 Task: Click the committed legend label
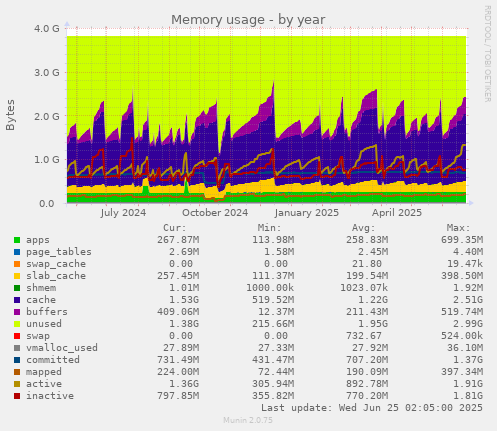(x=53, y=360)
